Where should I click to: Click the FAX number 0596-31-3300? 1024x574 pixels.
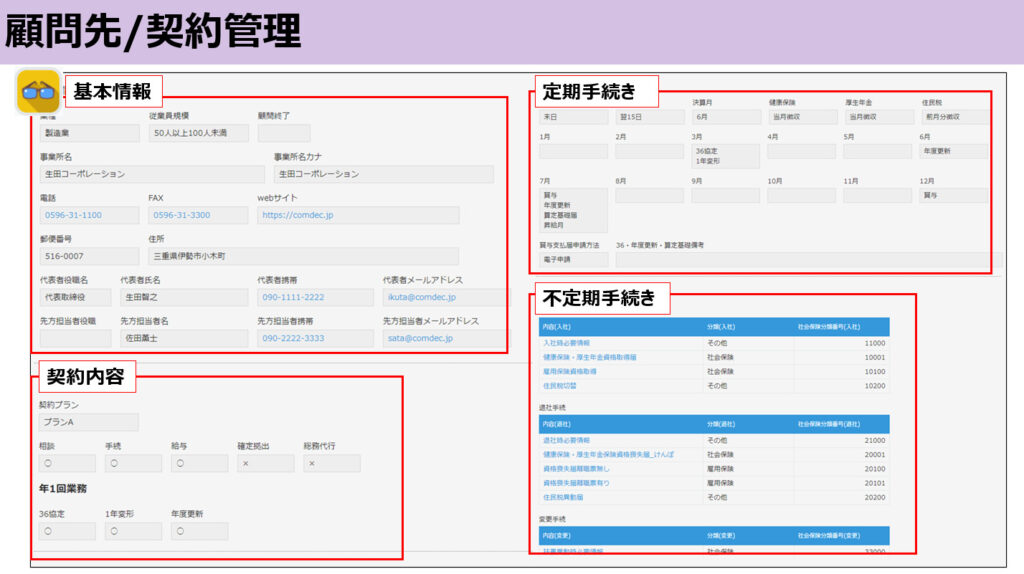[x=180, y=215]
